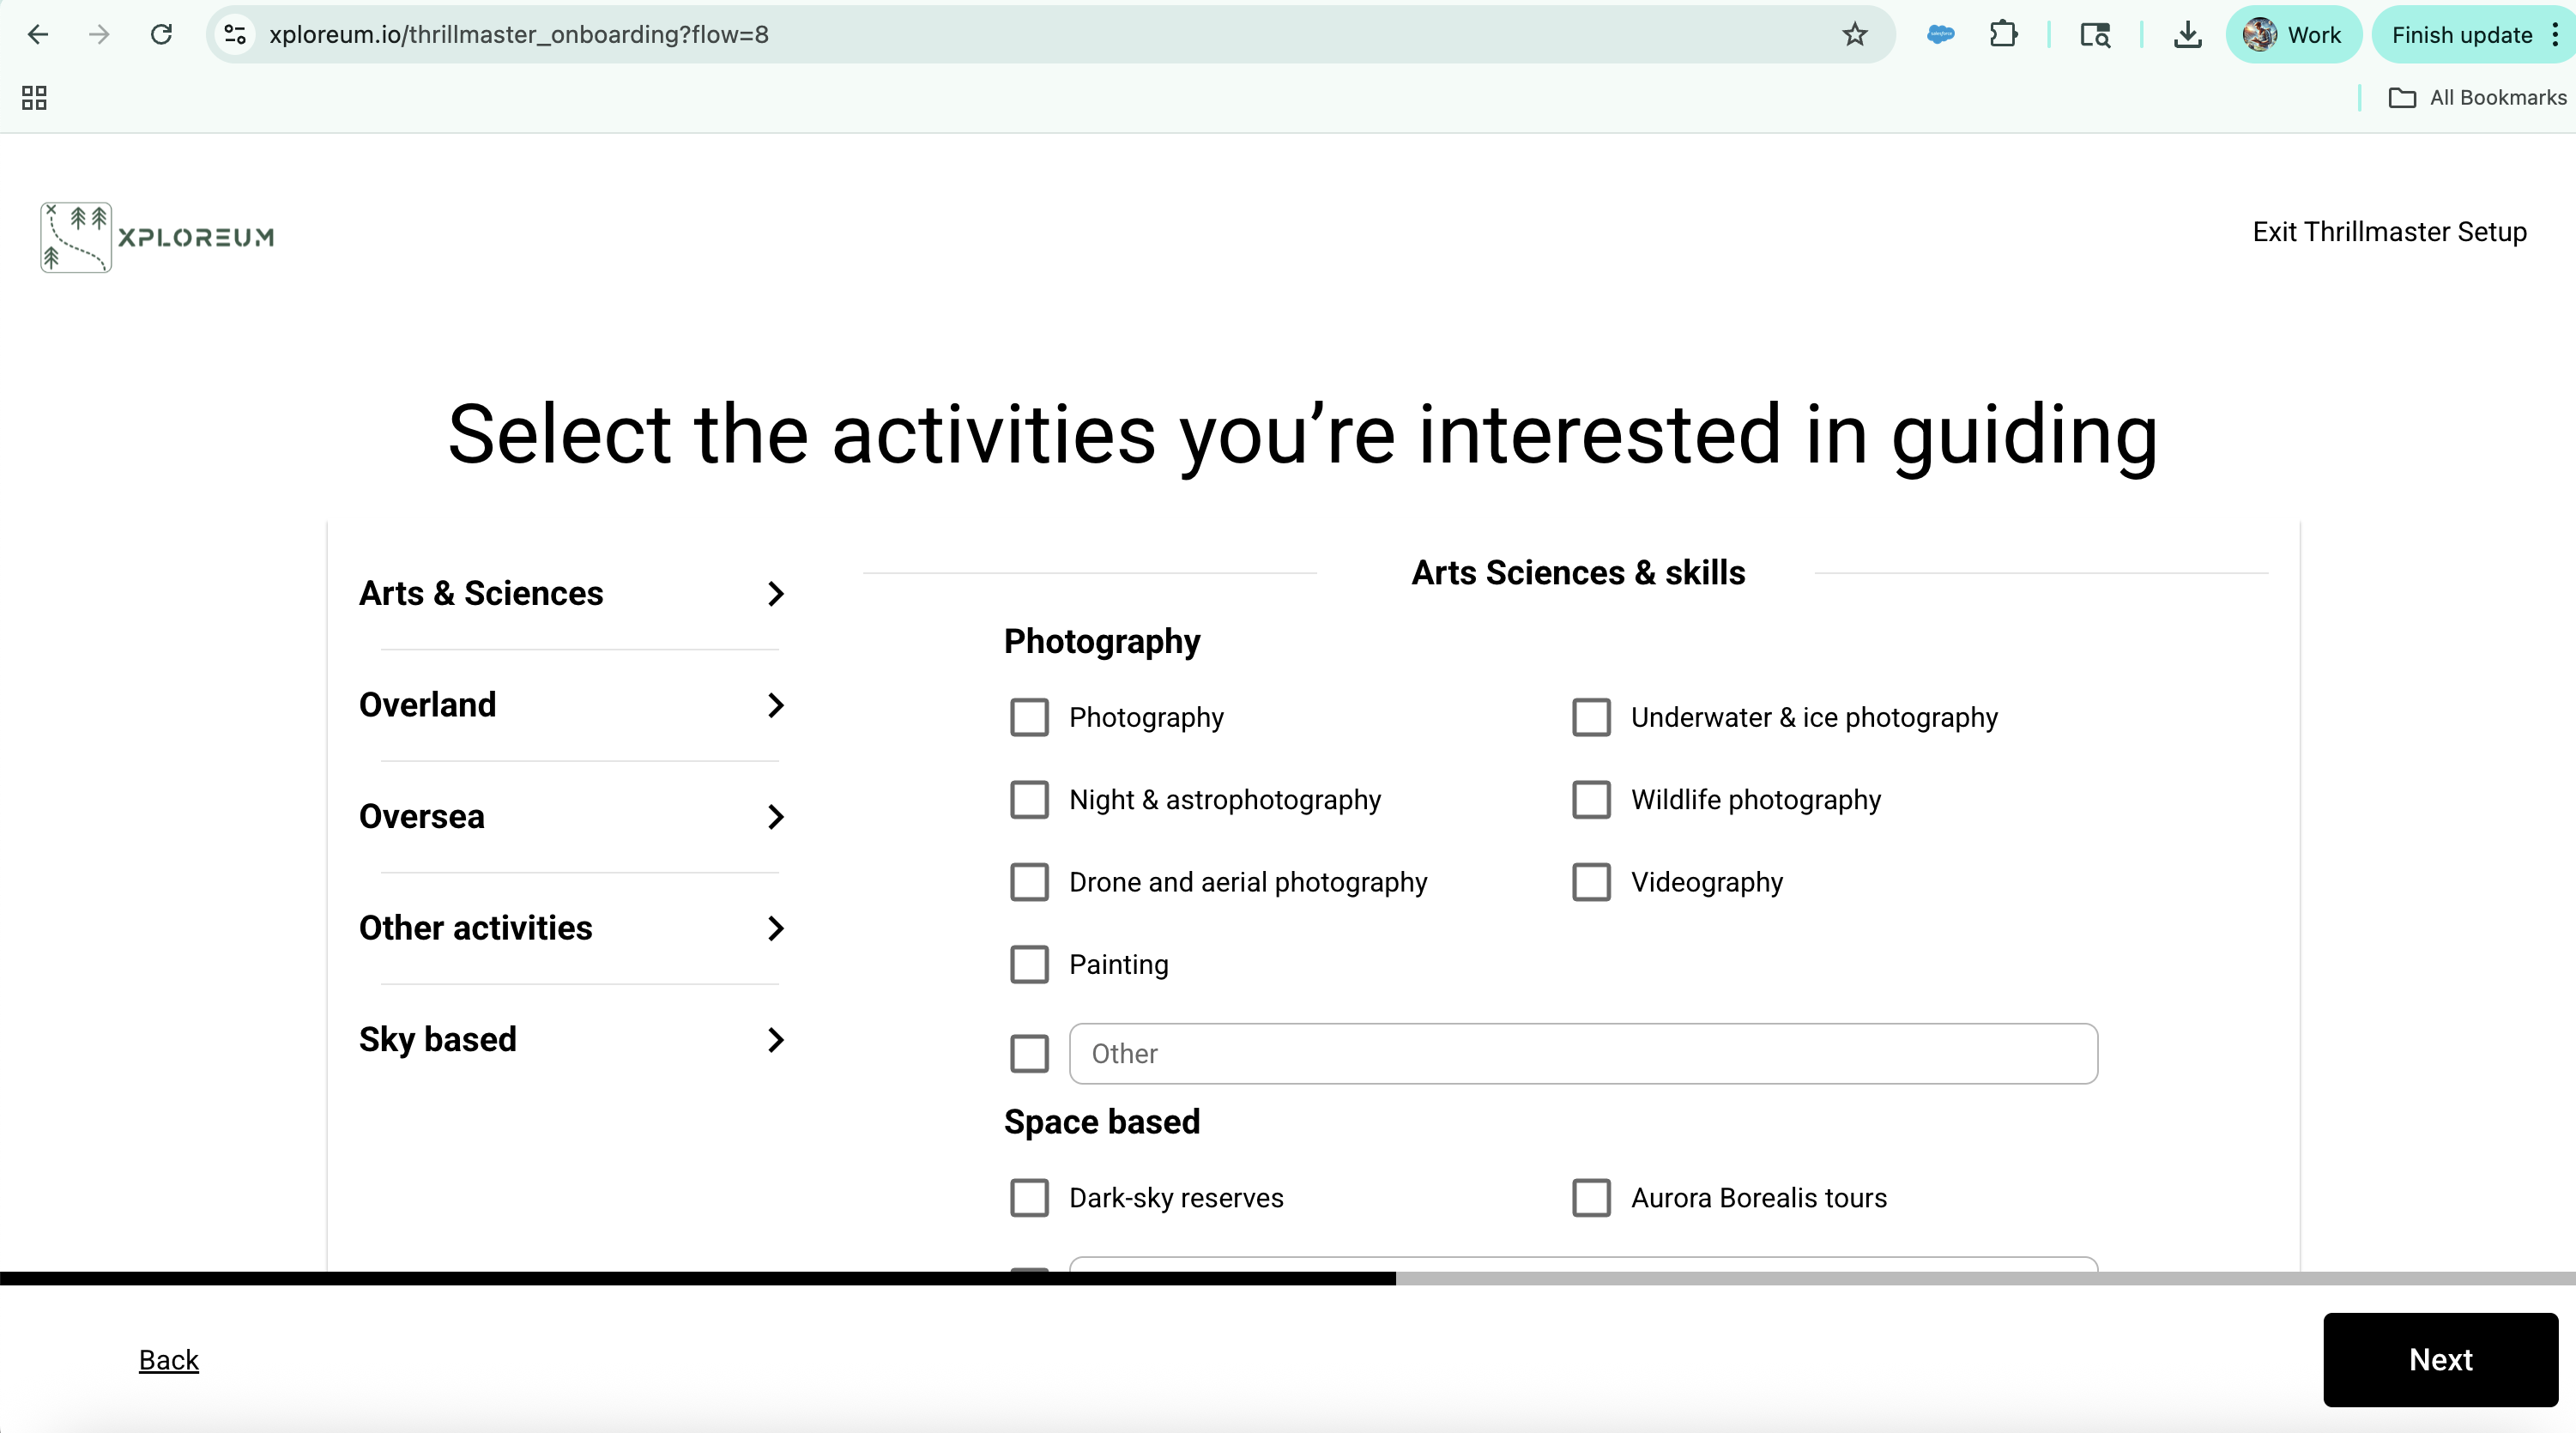Click Finish update button

2461,35
